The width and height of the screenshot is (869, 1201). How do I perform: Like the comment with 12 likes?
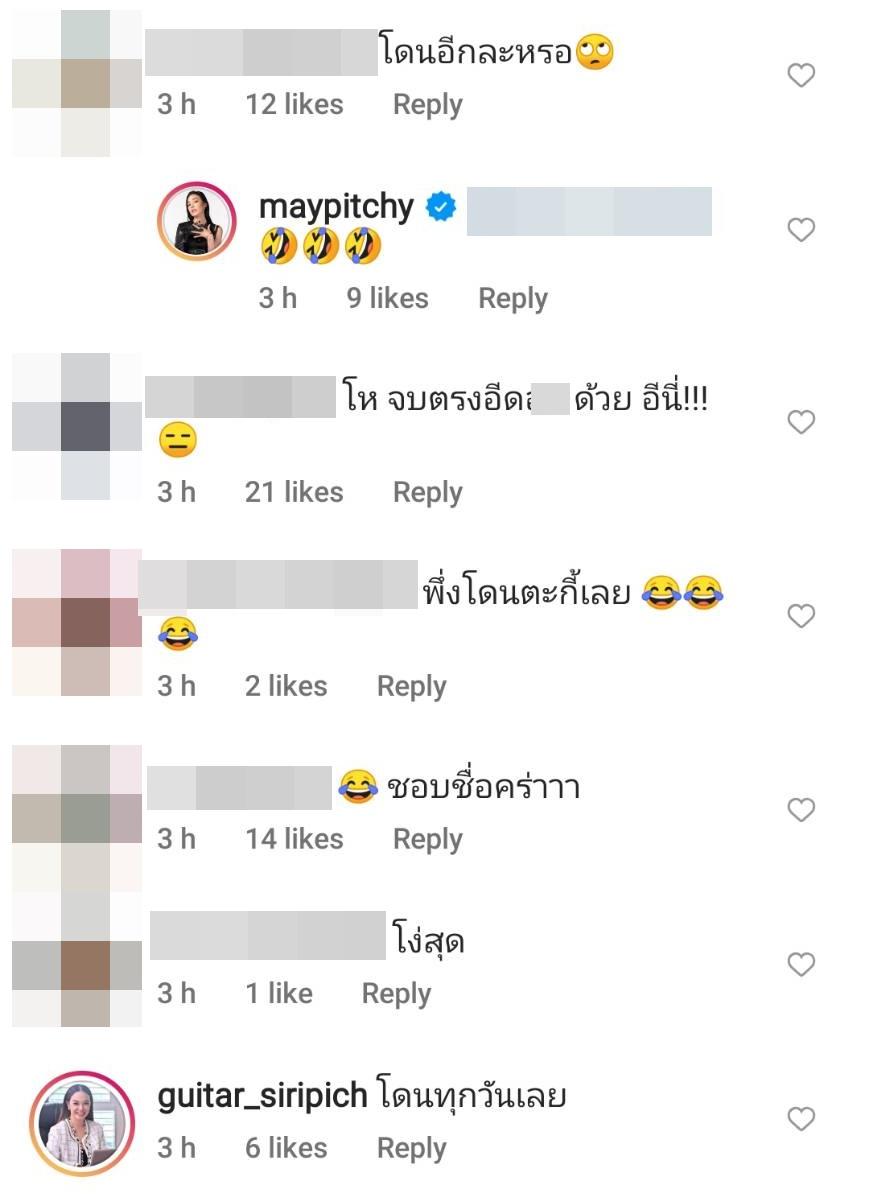[801, 75]
